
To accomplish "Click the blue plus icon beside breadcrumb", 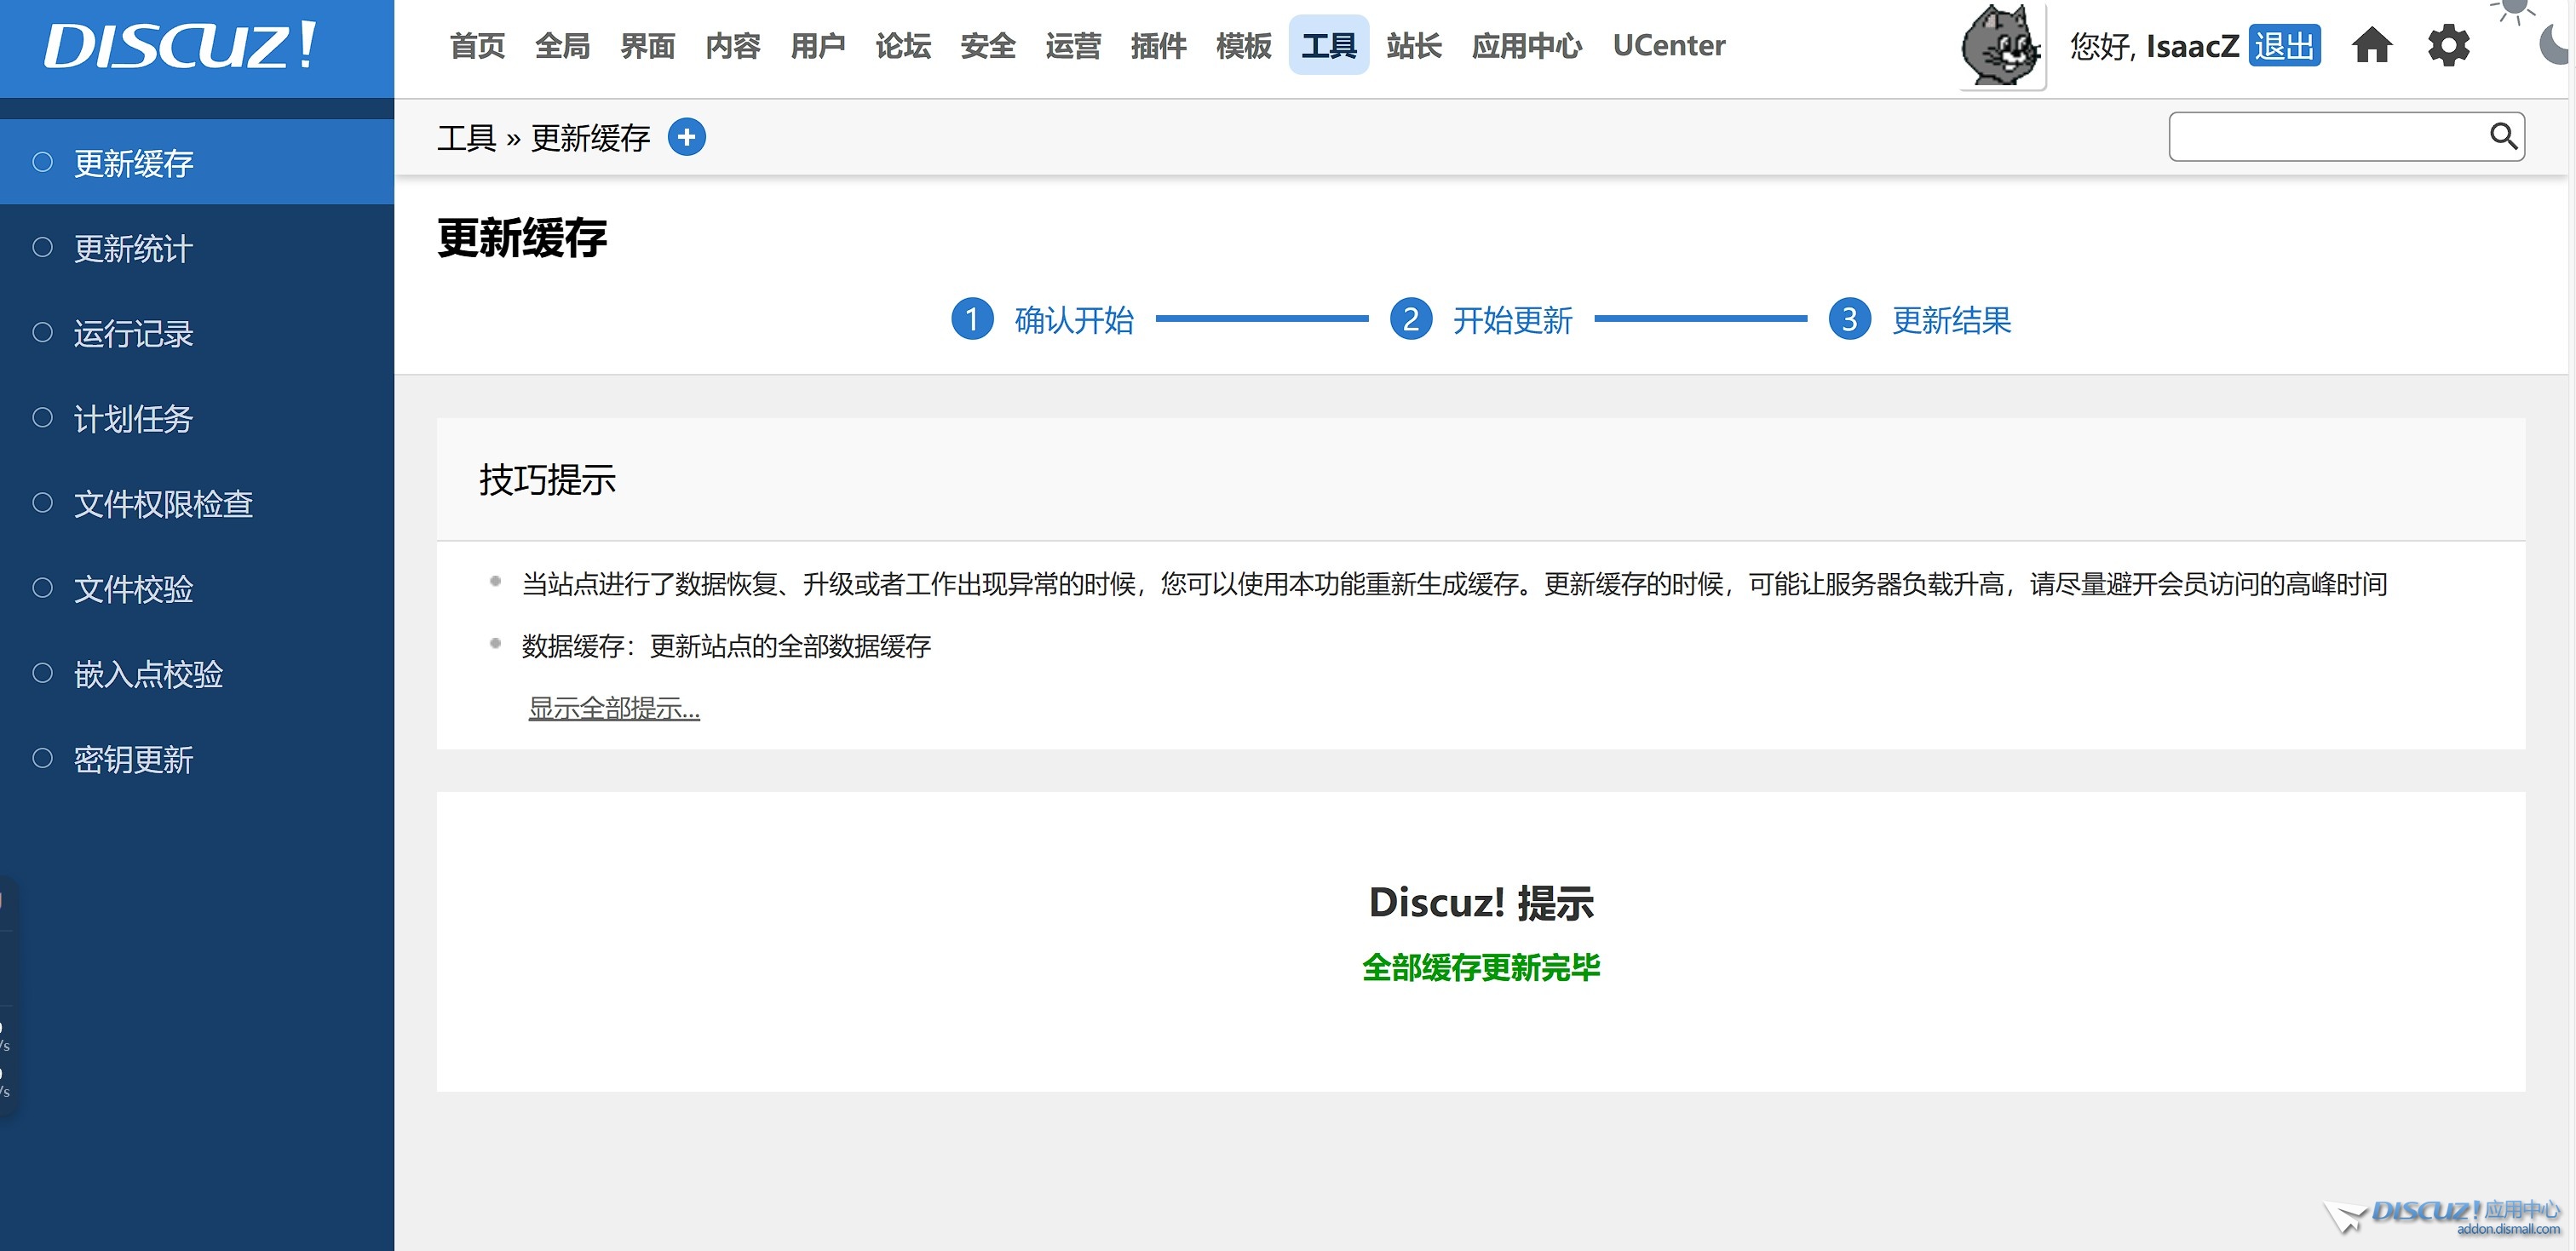I will (686, 137).
